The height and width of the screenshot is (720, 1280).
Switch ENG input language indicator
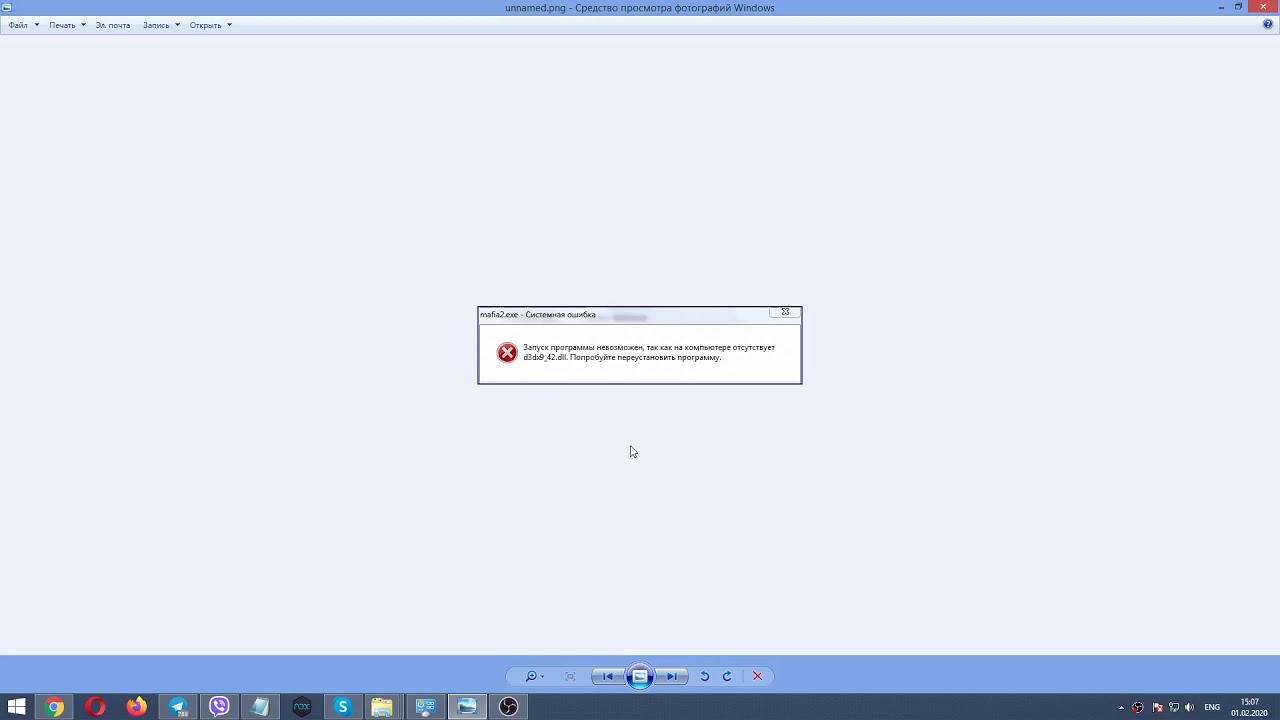click(x=1212, y=708)
